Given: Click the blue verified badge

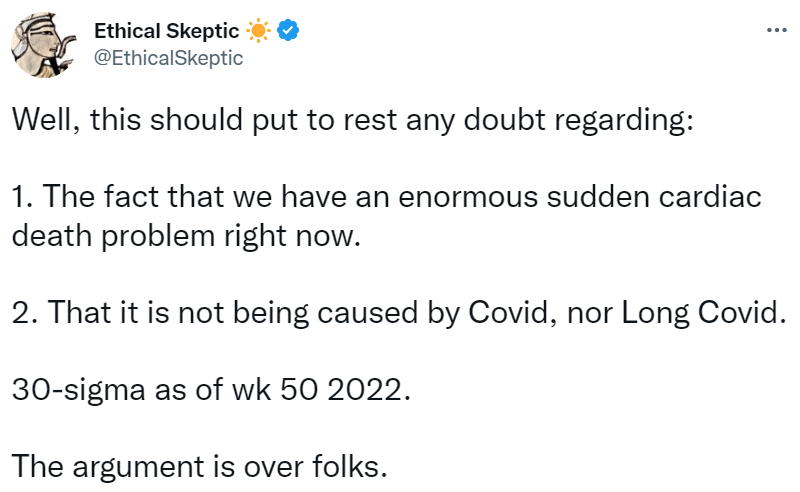Looking at the screenshot, I should [x=290, y=32].
